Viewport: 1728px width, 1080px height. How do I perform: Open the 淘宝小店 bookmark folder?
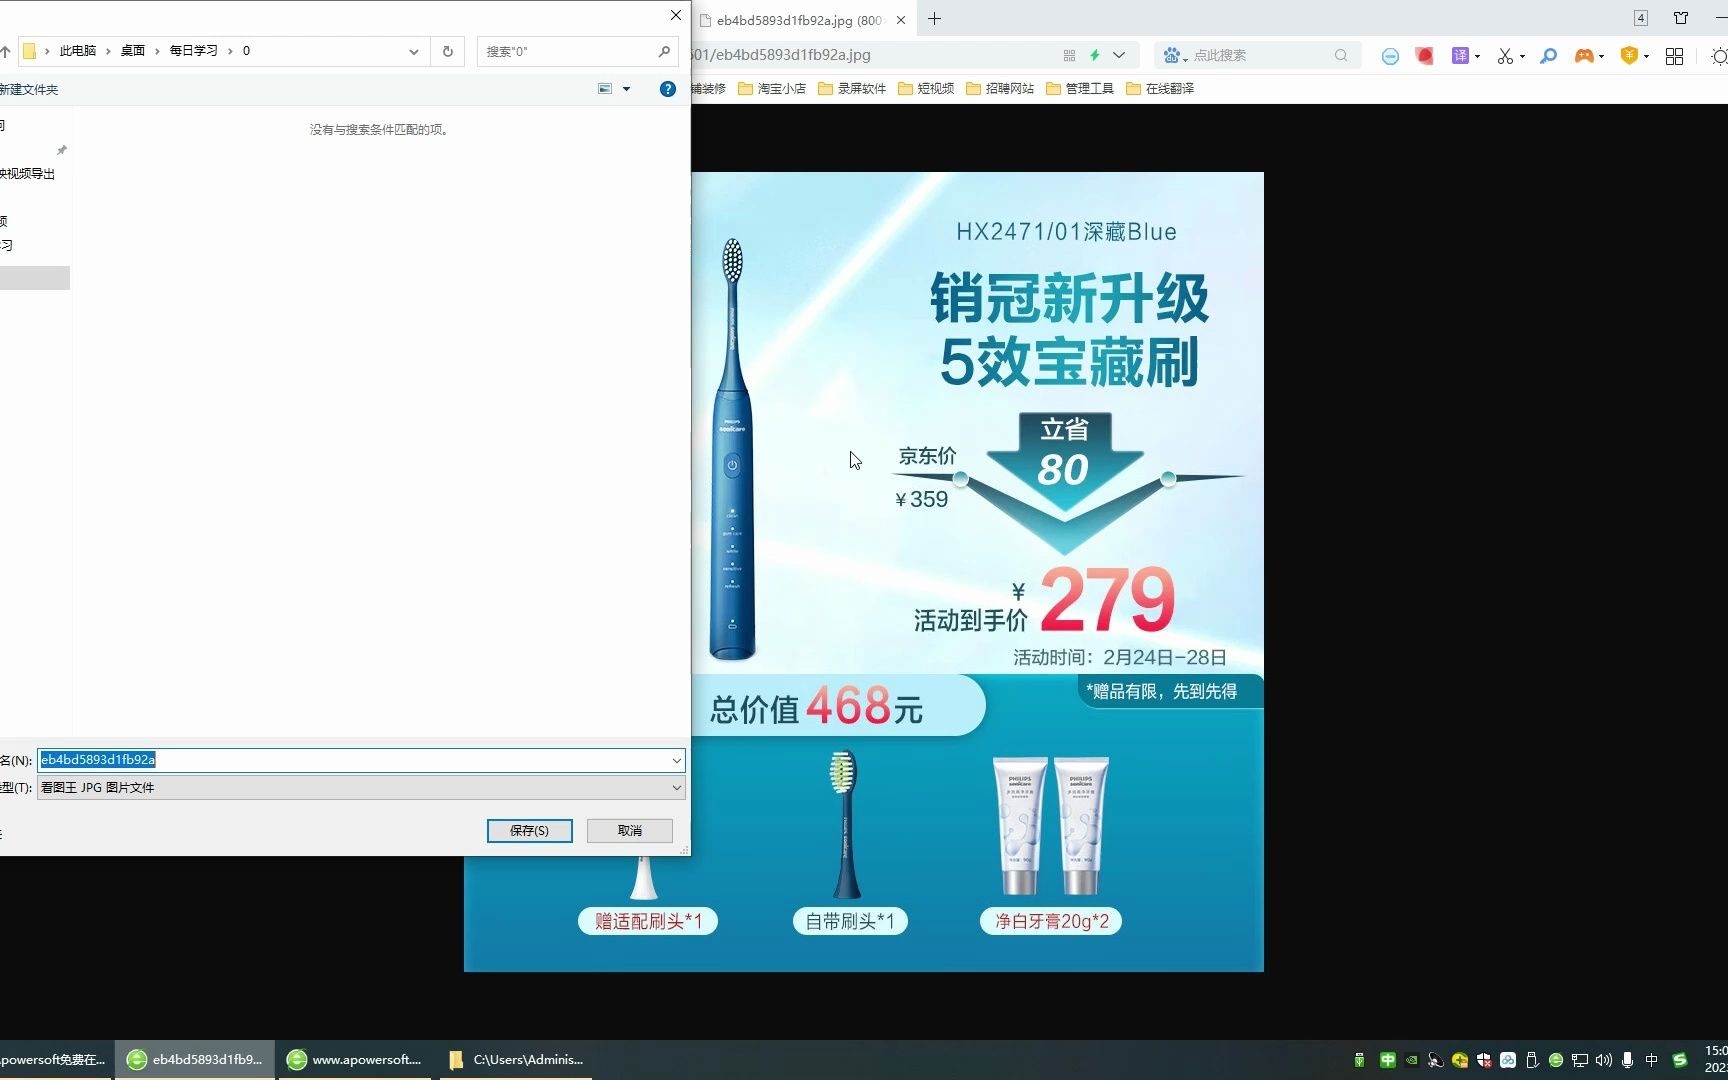pos(772,89)
